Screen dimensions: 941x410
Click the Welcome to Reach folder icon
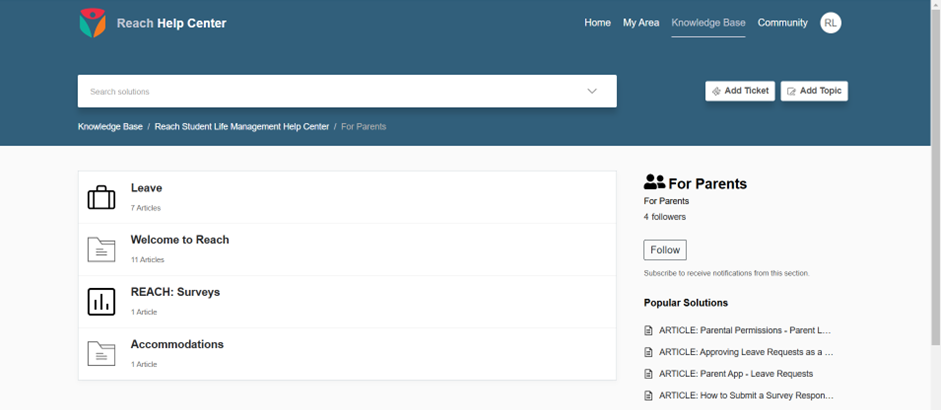(x=101, y=249)
